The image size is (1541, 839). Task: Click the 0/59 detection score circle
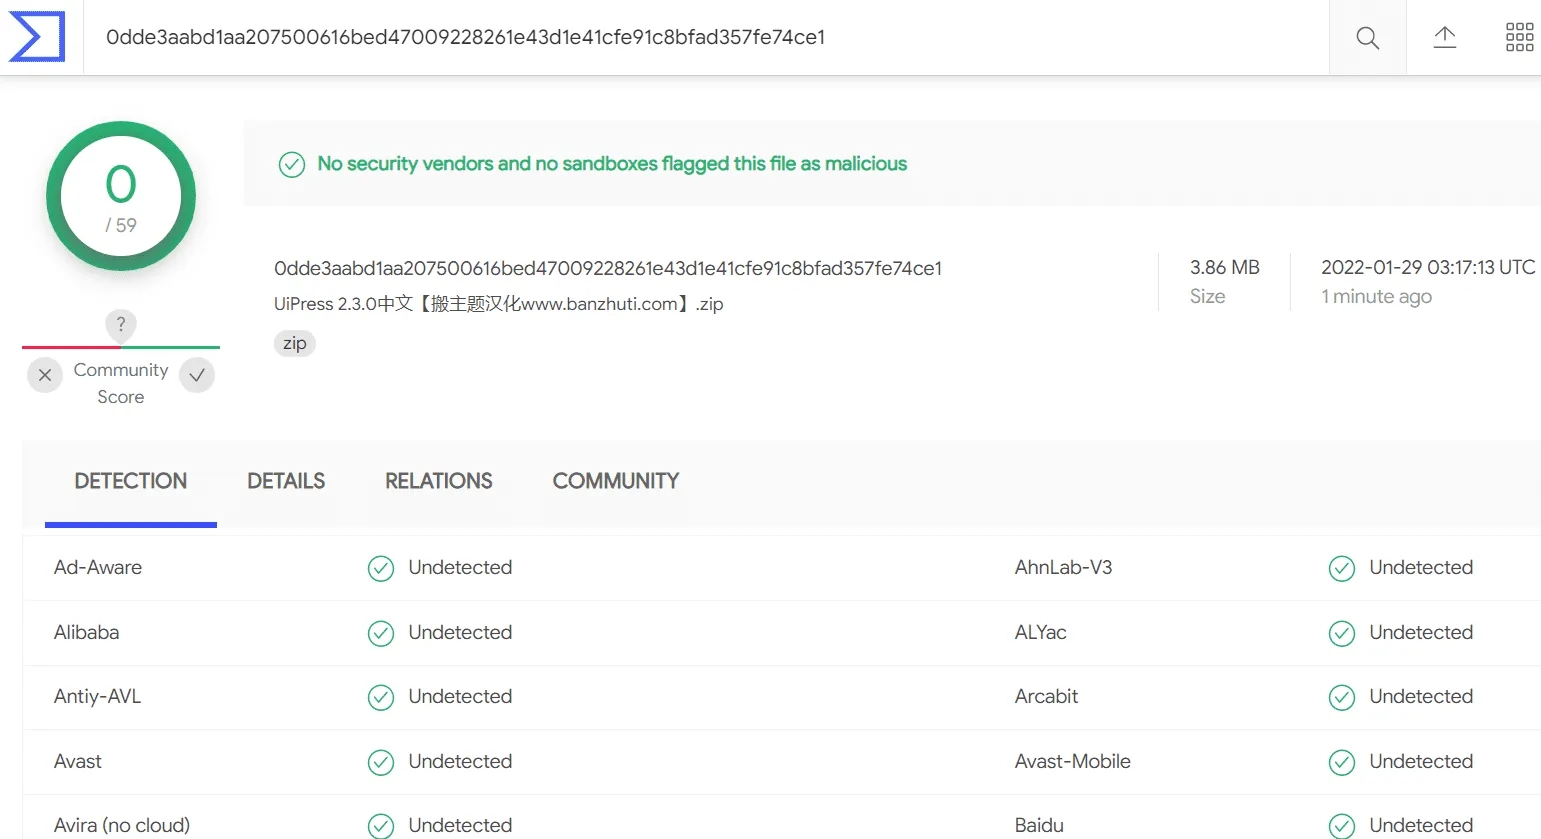(121, 196)
